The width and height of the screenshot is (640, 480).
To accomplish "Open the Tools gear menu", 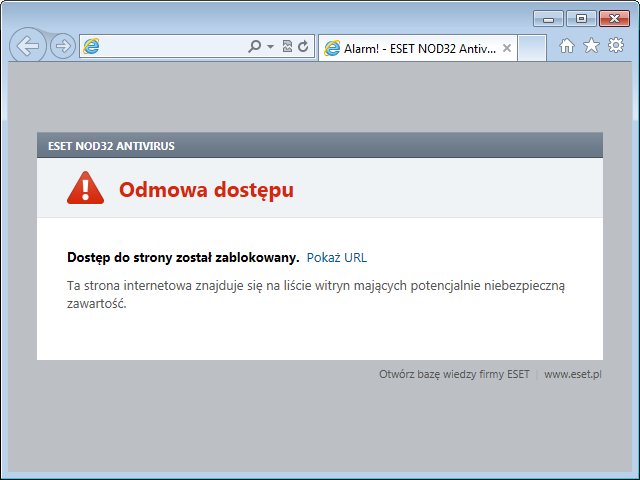I will 616,45.
